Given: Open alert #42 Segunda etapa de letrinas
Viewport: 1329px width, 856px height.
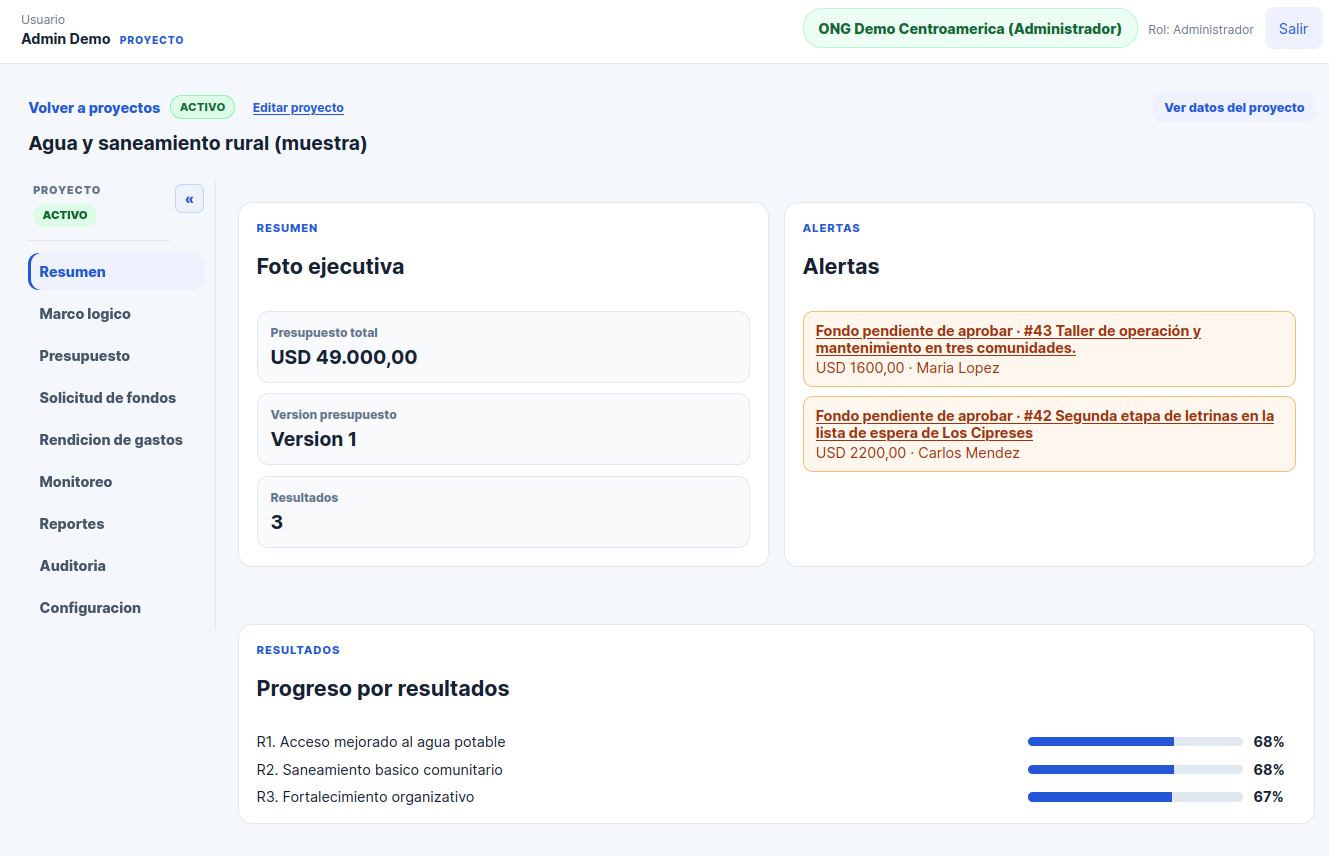Looking at the screenshot, I should tap(1045, 425).
